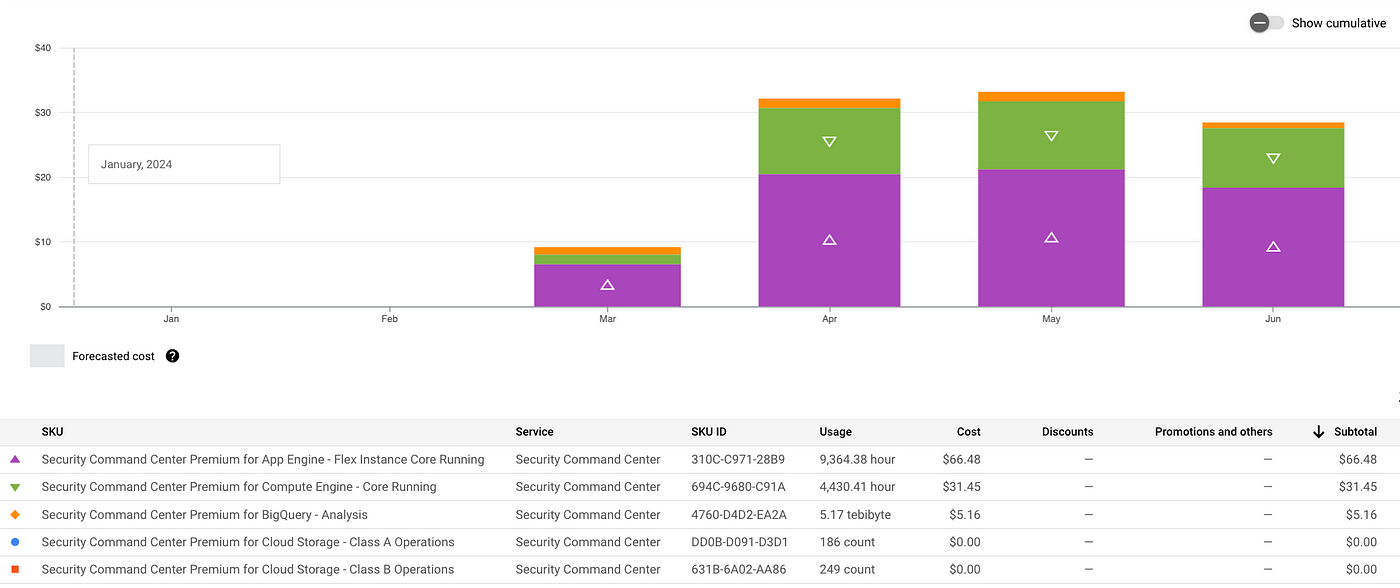Click the orange segment of the March bar
The height and width of the screenshot is (588, 1400).
tap(607, 251)
